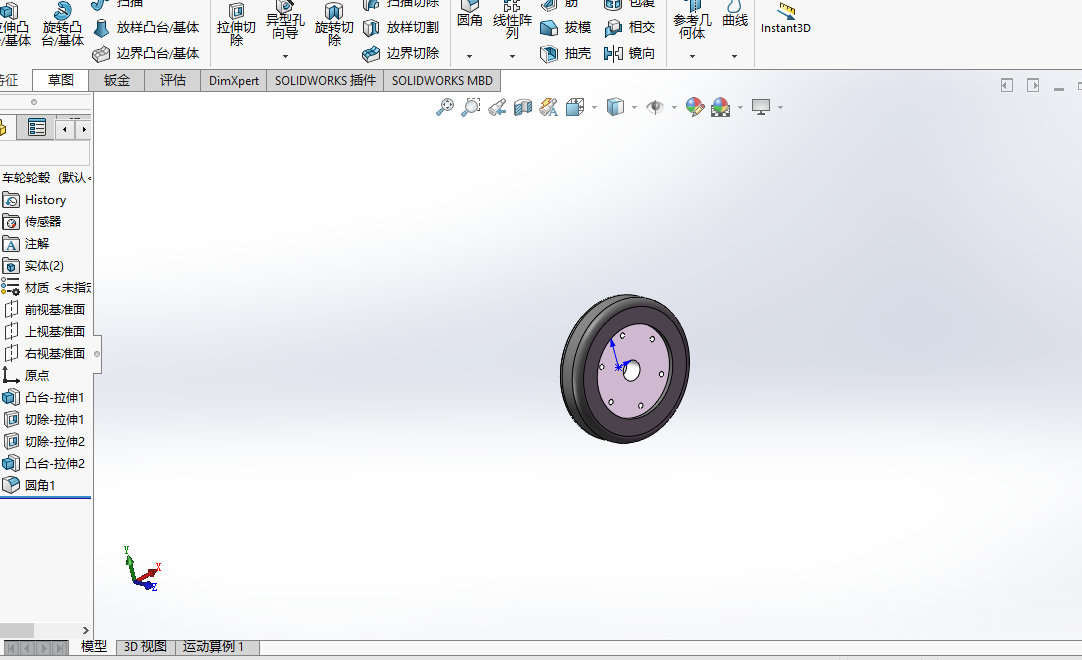Image resolution: width=1082 pixels, height=660 pixels.
Task: Toggle Instant3D mode
Action: pos(786,19)
